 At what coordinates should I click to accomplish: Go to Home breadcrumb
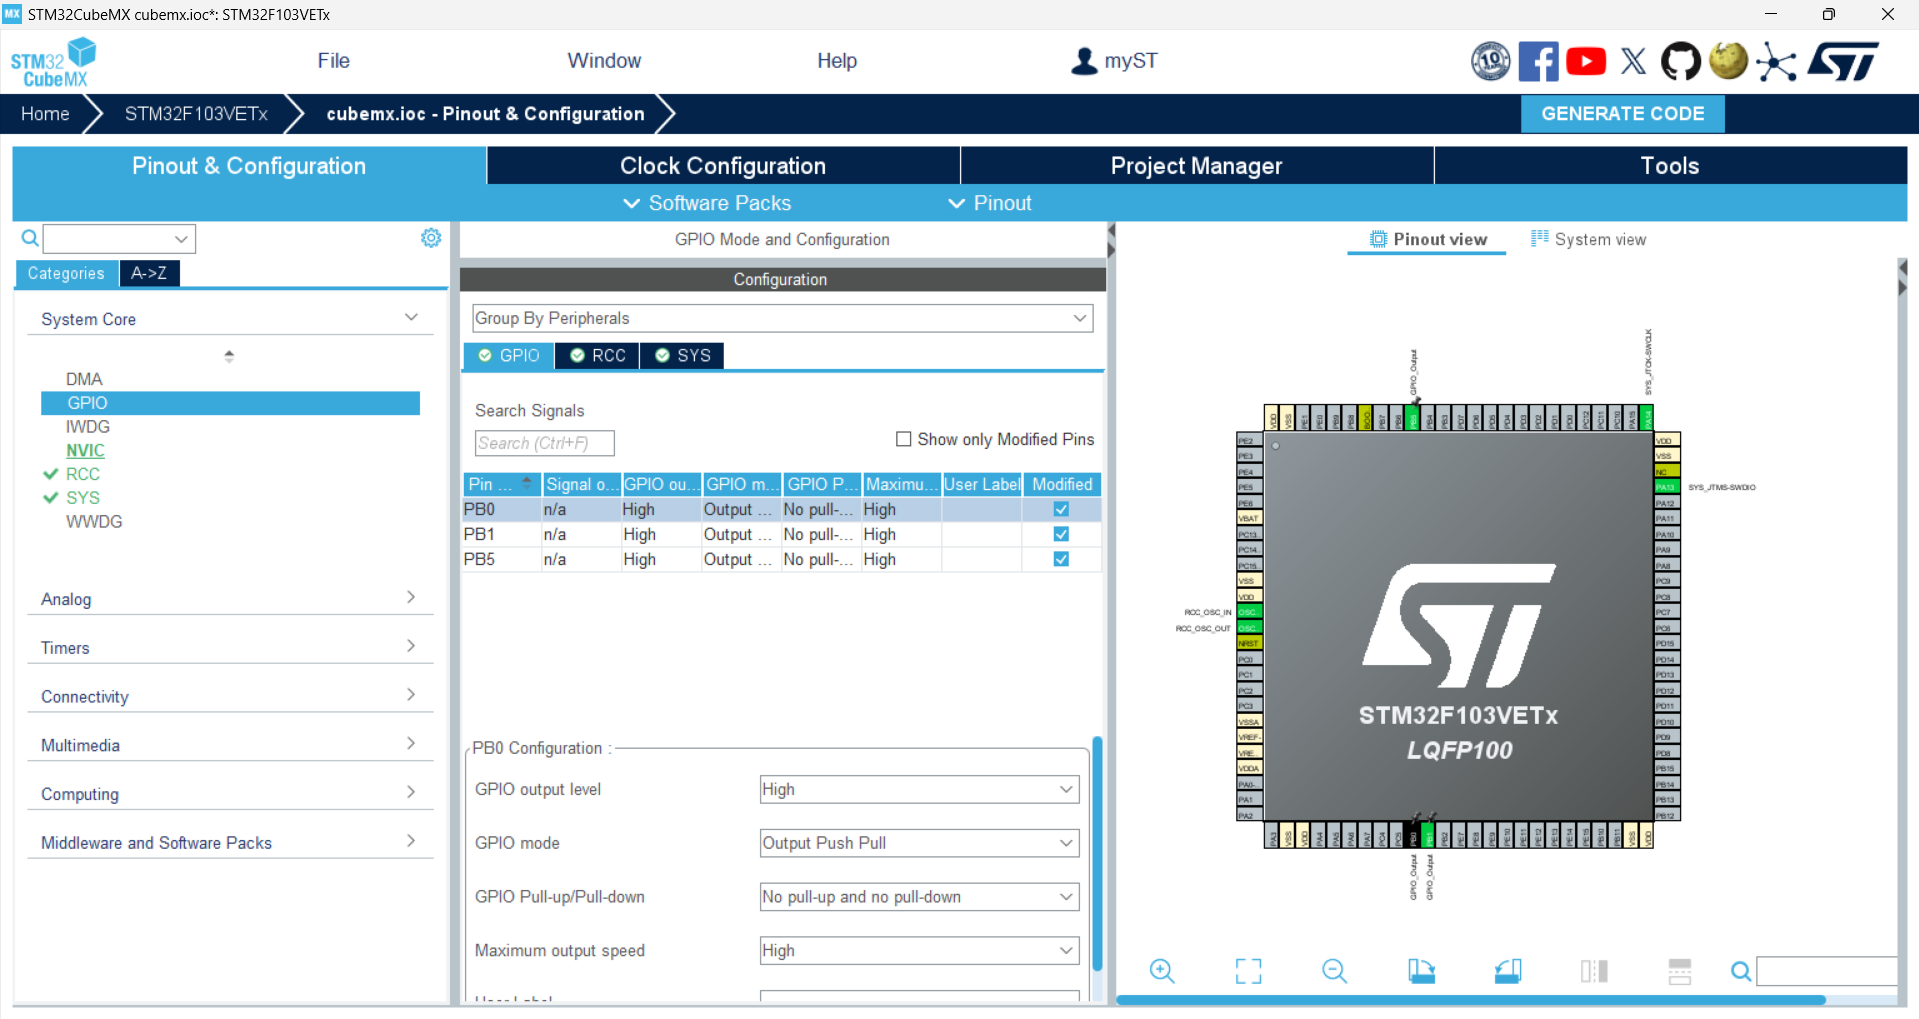[45, 114]
